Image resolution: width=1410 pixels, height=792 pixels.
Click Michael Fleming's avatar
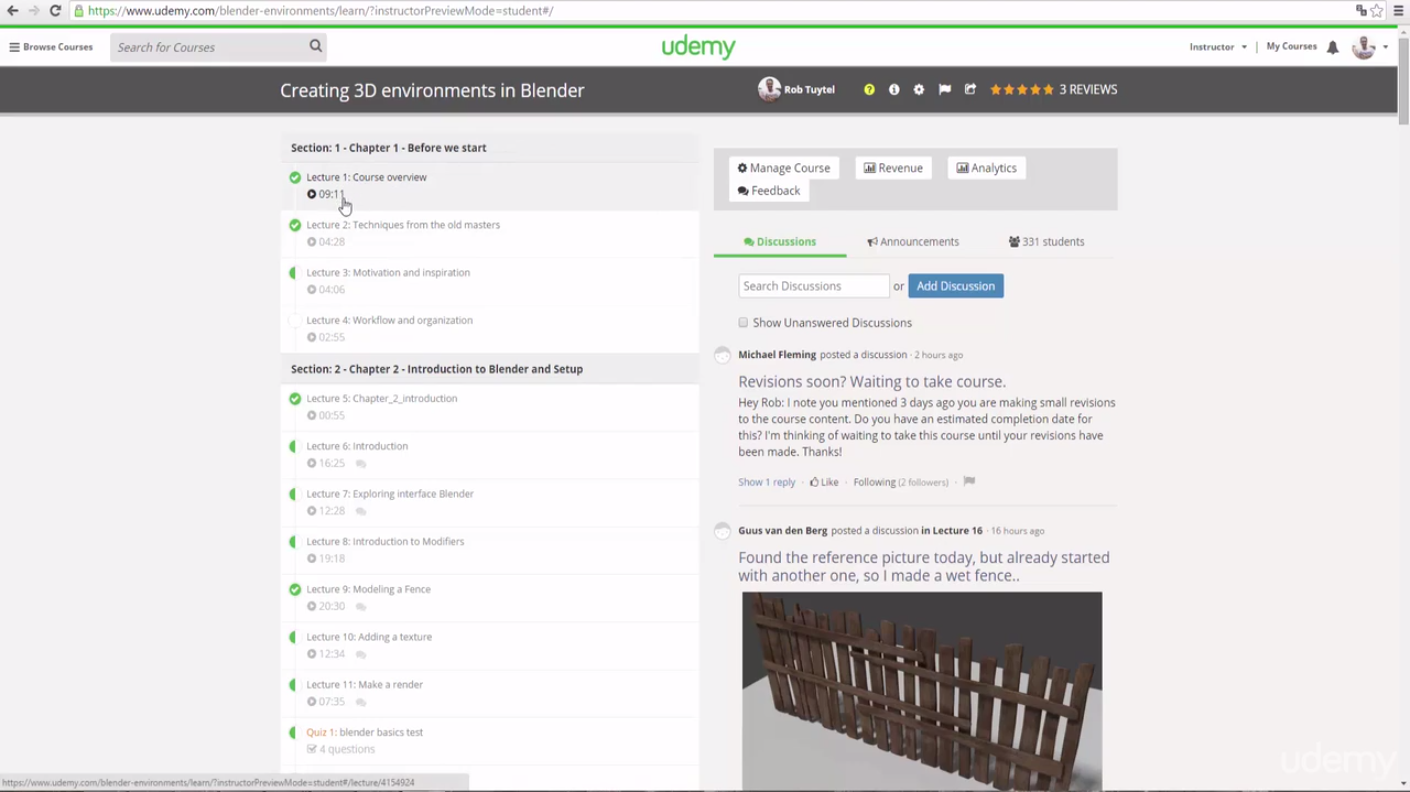[722, 355]
